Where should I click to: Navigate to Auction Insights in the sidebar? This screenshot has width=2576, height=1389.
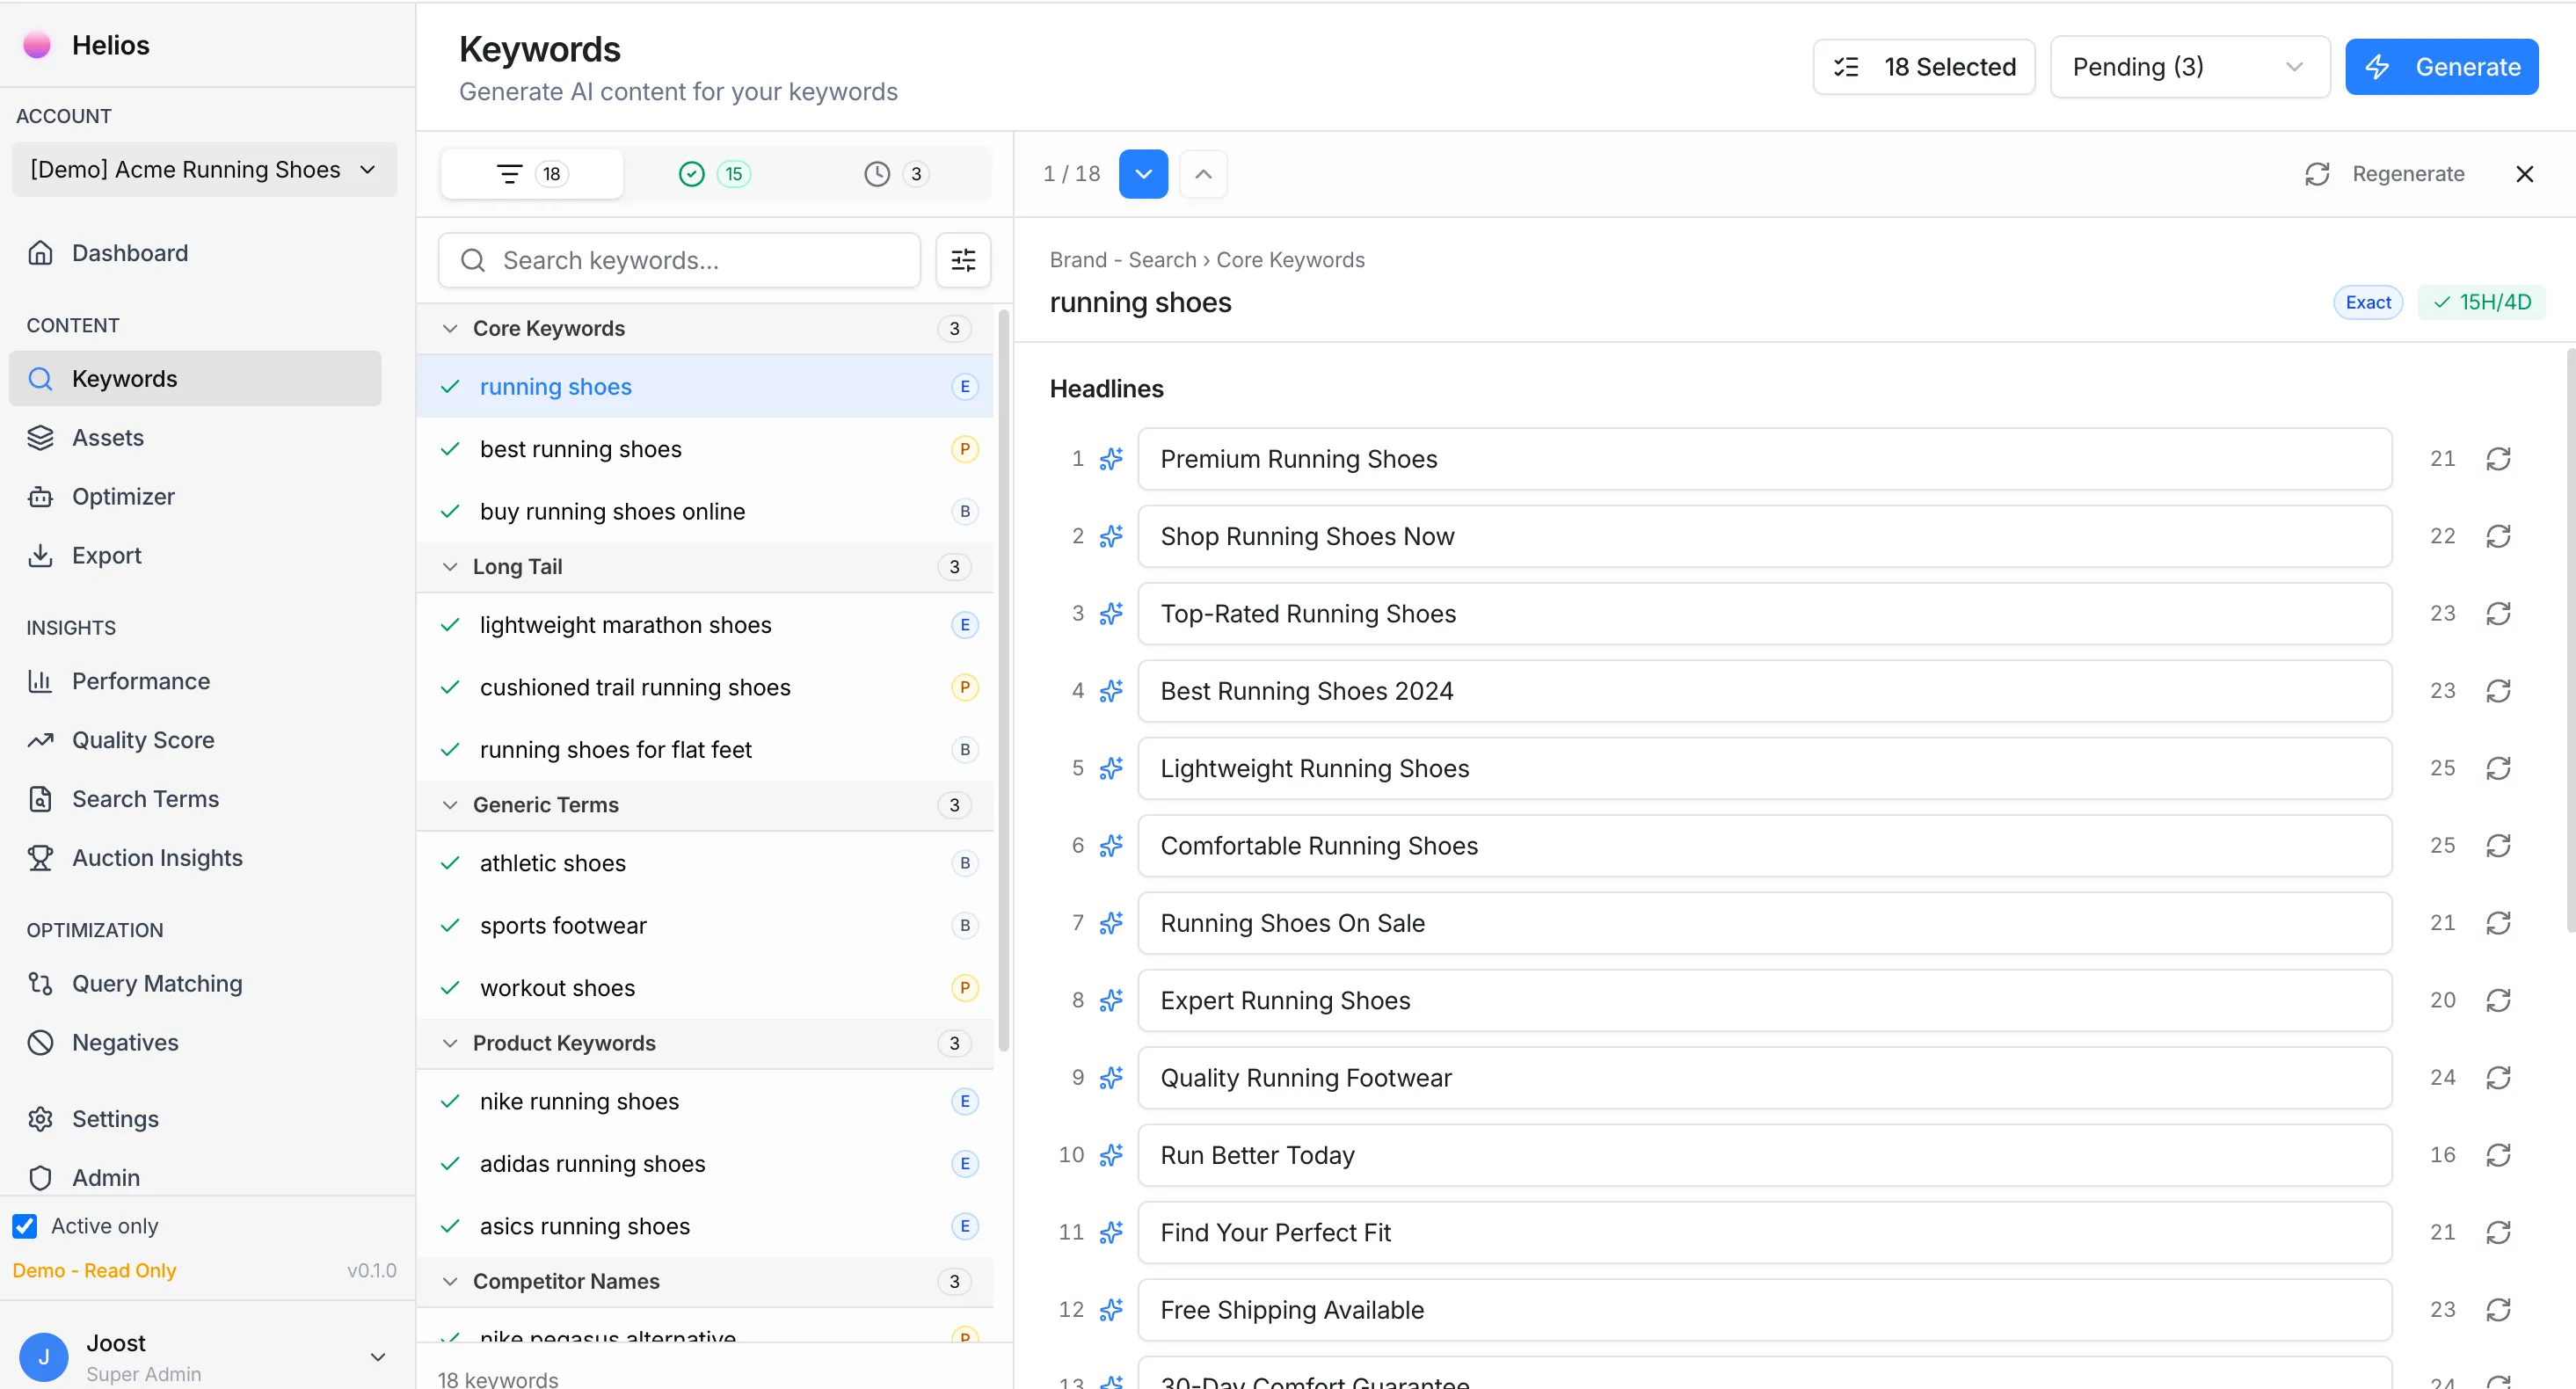click(x=157, y=857)
